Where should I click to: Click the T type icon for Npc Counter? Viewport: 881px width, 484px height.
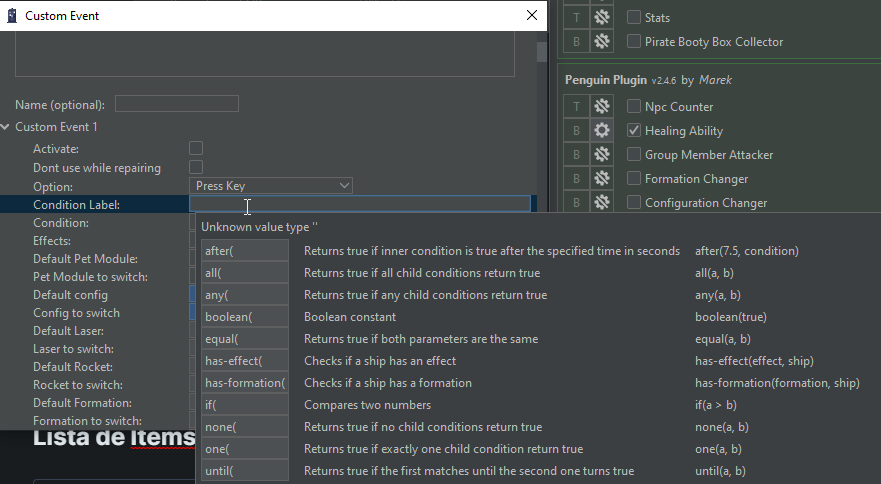[x=576, y=107]
